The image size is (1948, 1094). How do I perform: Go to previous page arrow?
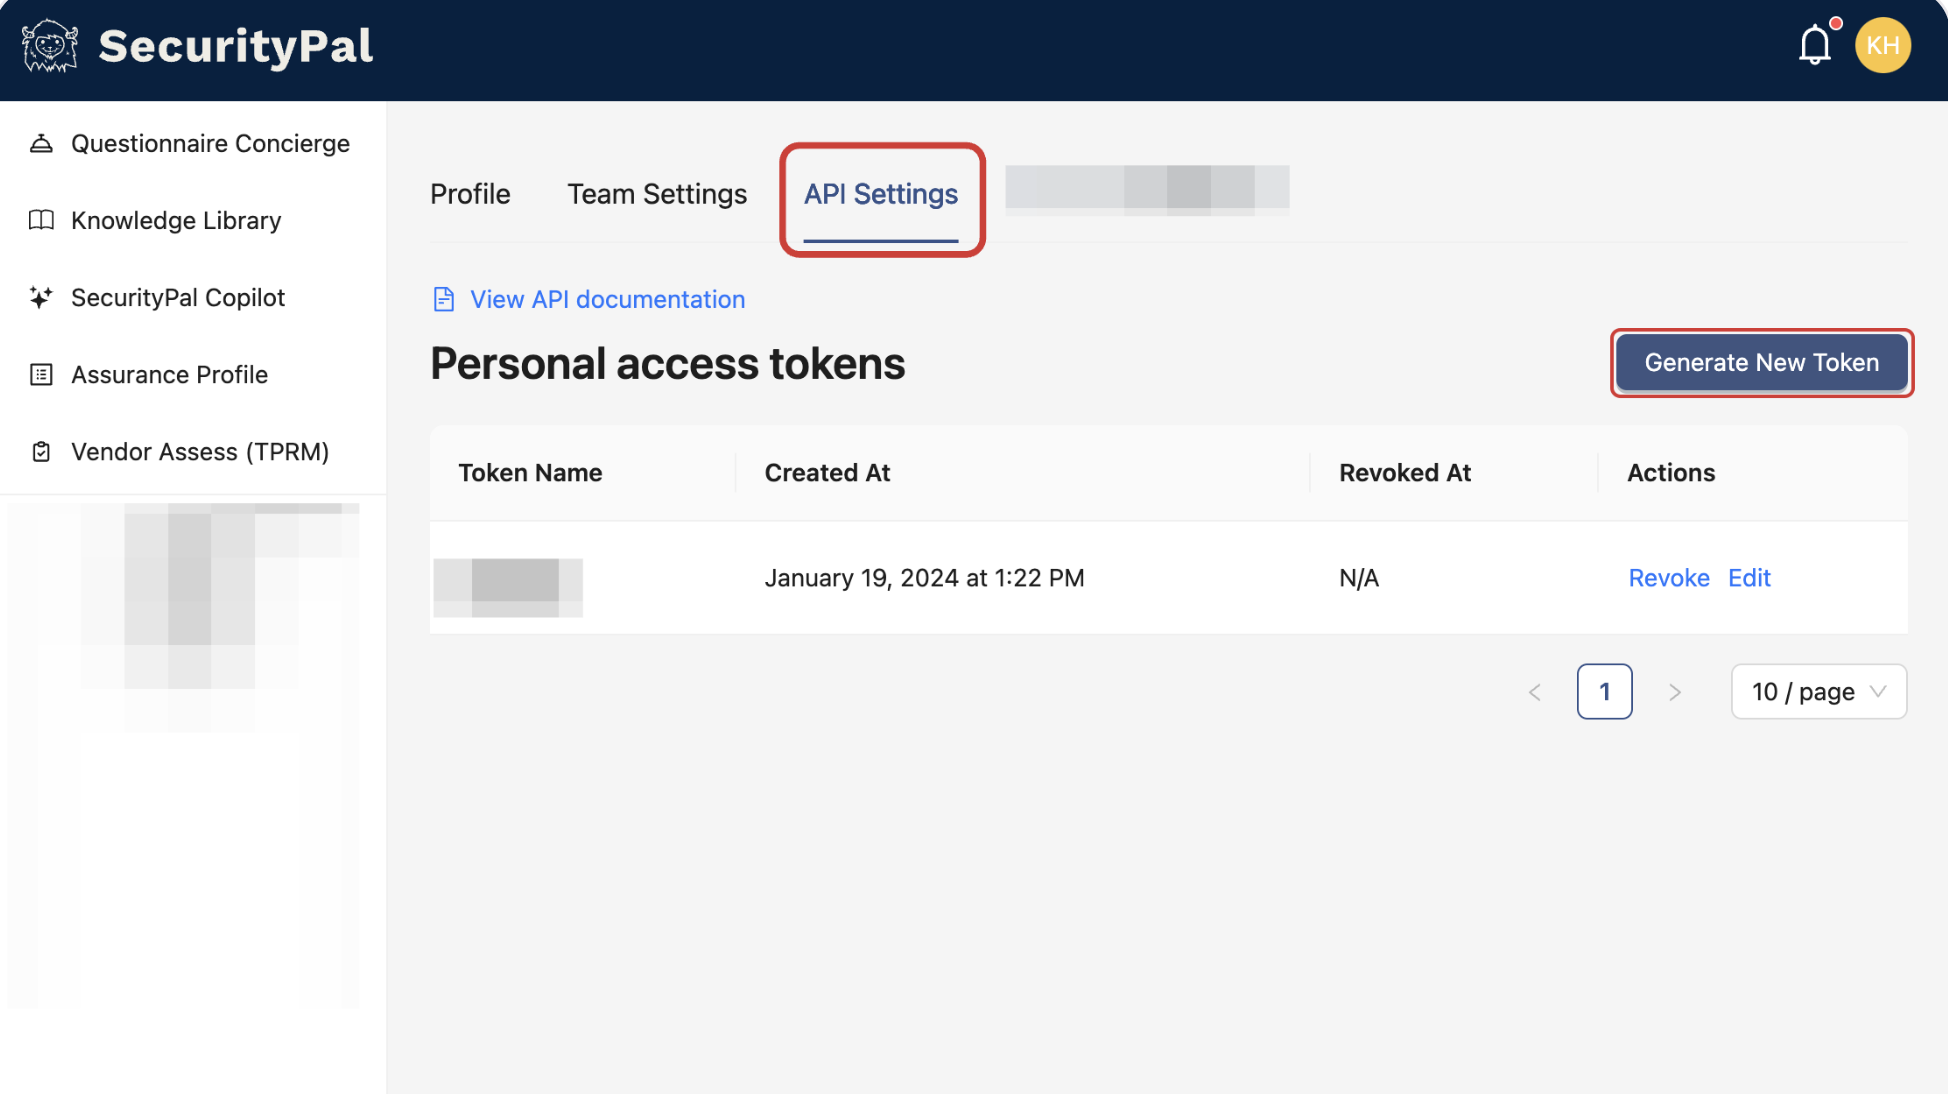click(x=1535, y=691)
